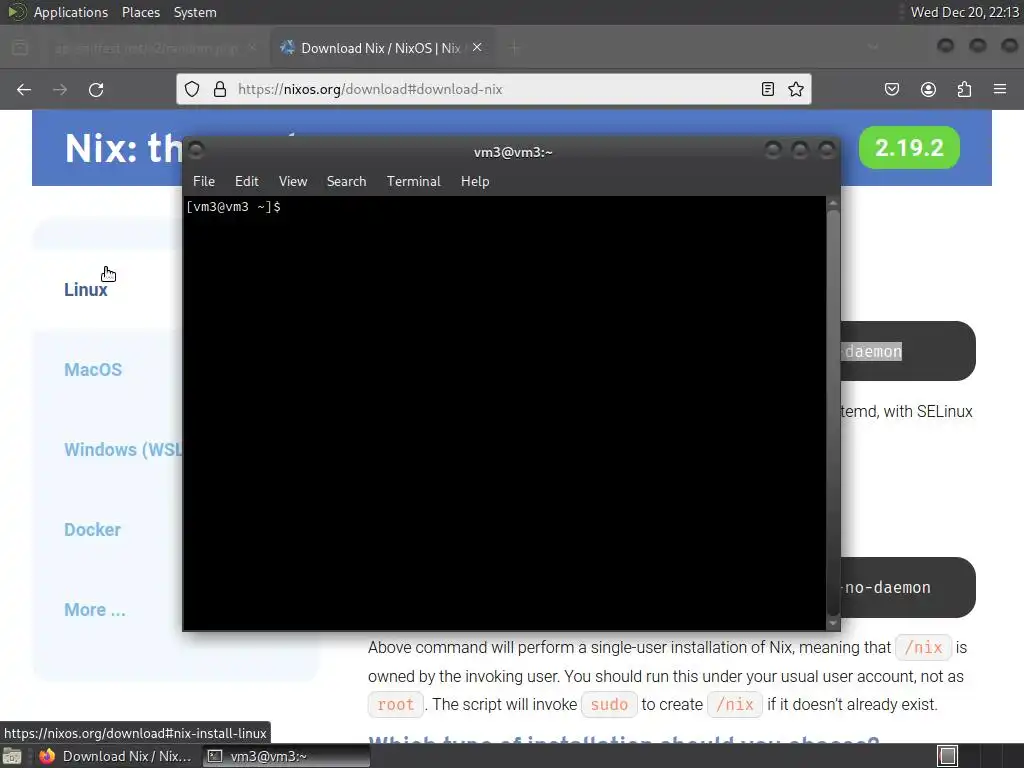Open the Firefox extensions puzzle icon

coord(964,89)
